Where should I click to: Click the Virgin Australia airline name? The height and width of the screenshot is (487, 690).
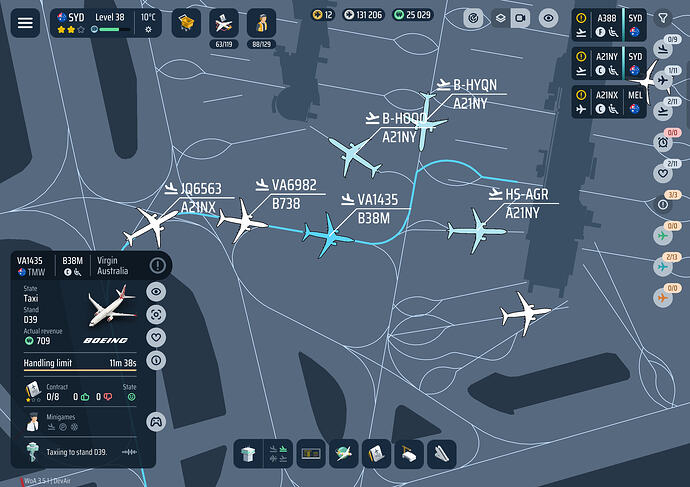[x=113, y=265]
